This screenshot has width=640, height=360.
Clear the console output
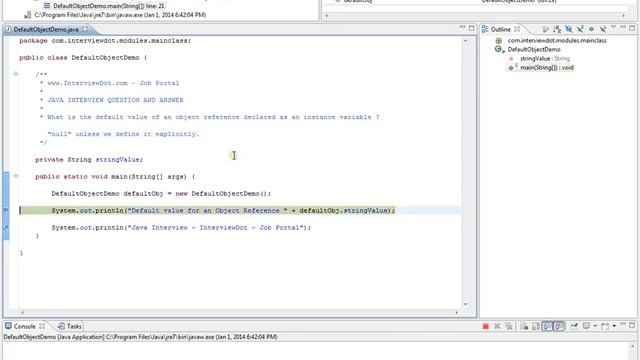tap(524, 326)
